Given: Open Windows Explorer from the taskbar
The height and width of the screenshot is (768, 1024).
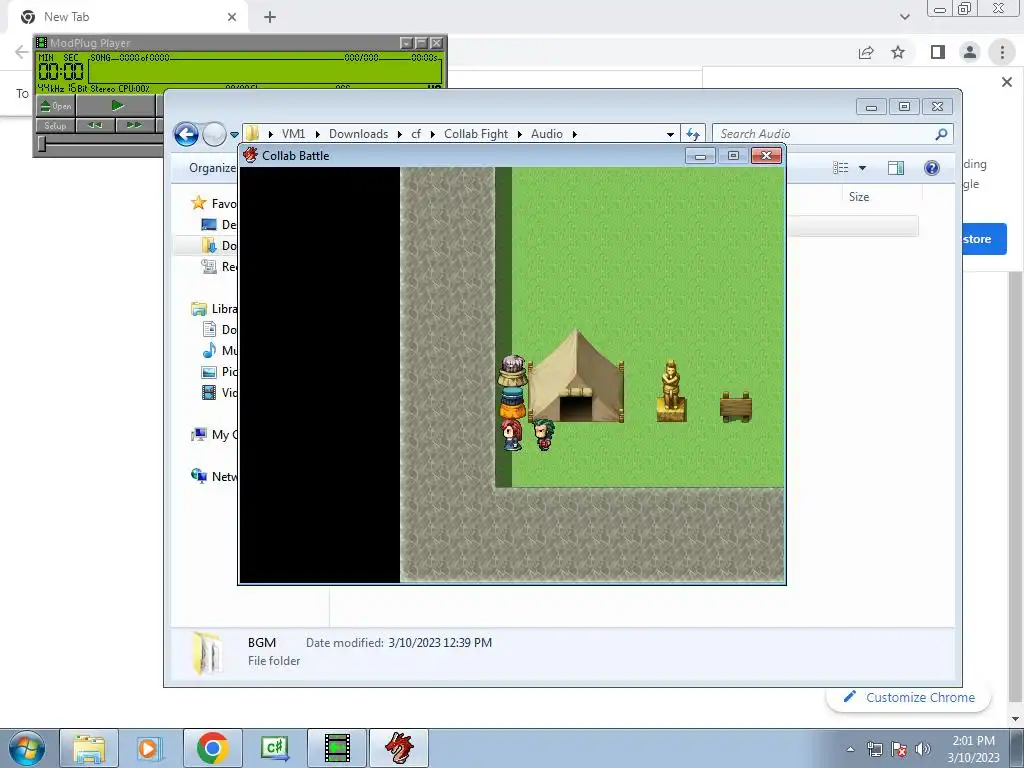Looking at the screenshot, I should coord(89,748).
